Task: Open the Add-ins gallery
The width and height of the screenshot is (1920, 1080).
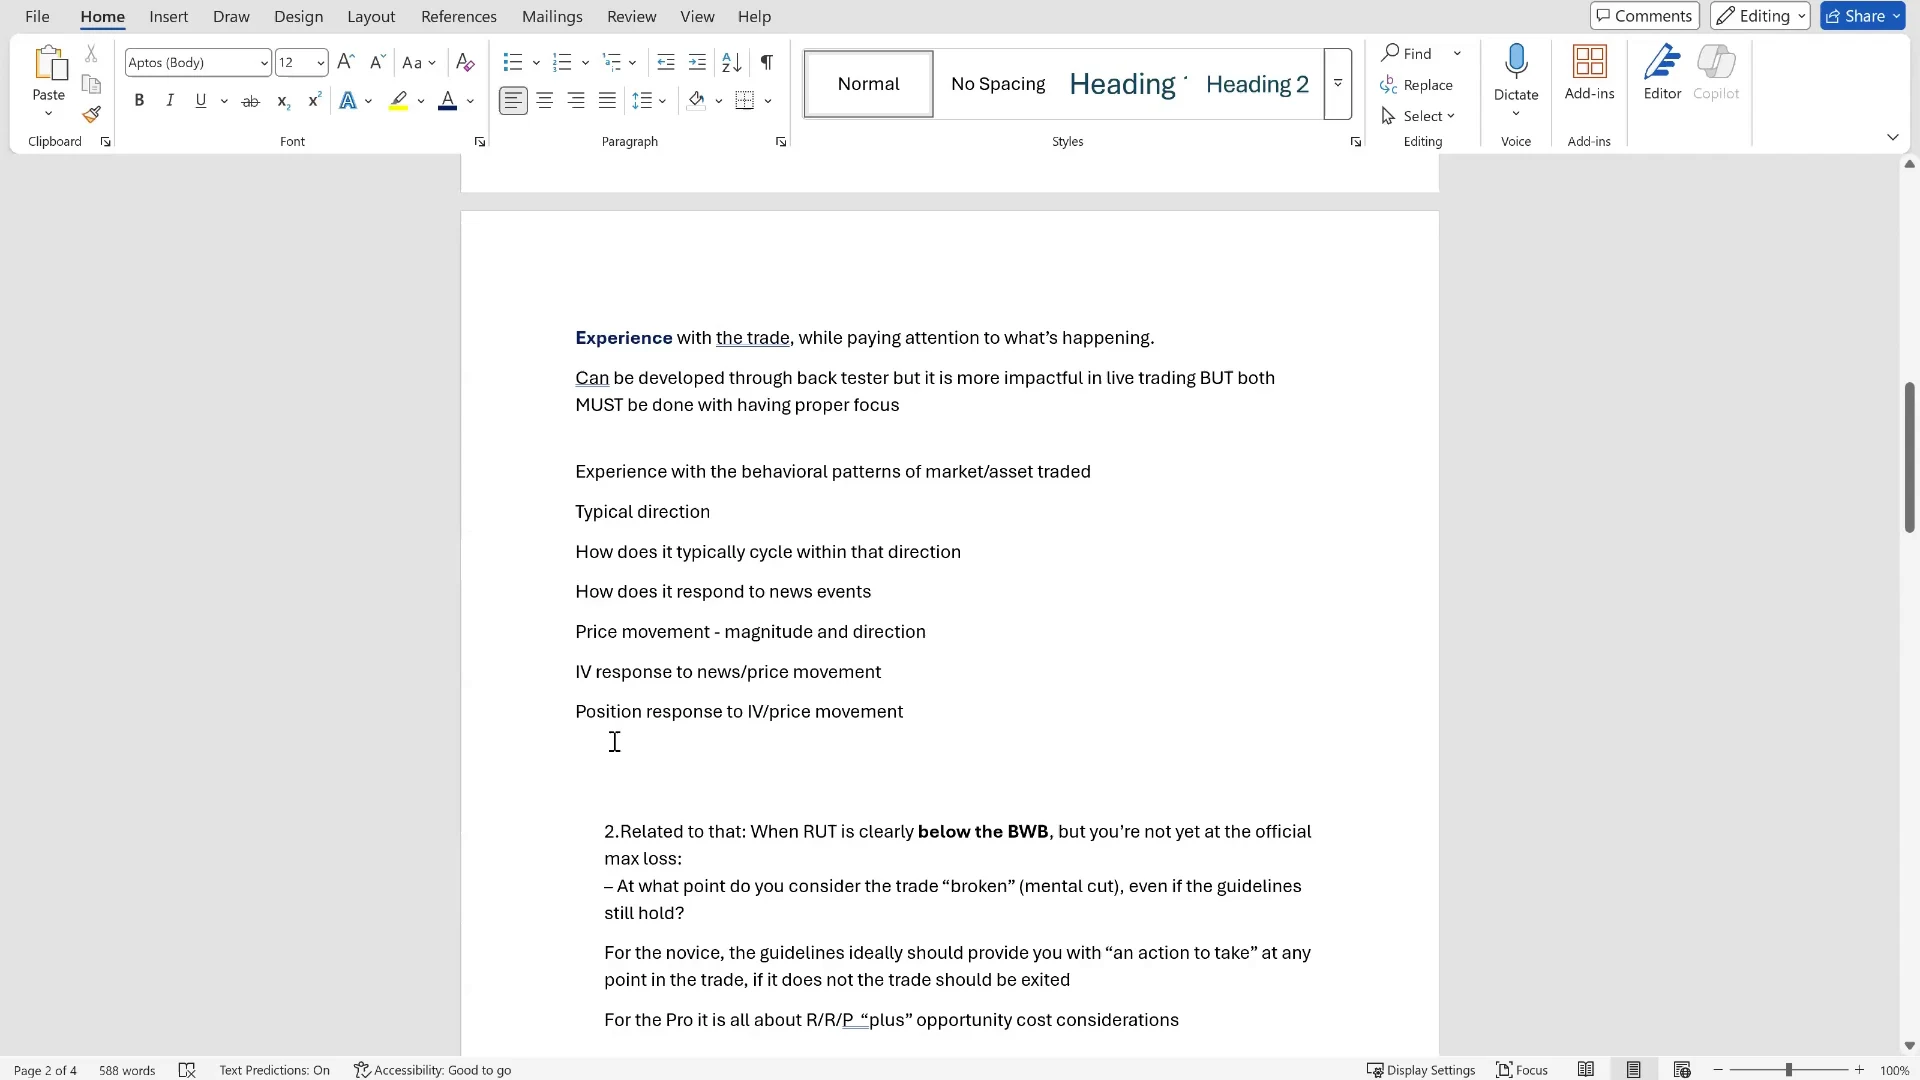Action: click(x=1589, y=73)
